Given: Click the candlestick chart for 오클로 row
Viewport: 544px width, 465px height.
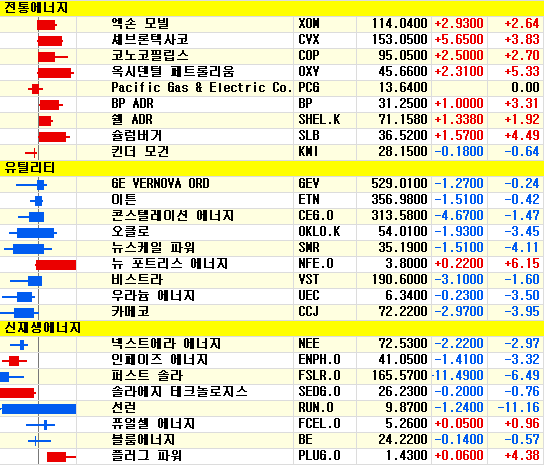Looking at the screenshot, I should (33, 233).
